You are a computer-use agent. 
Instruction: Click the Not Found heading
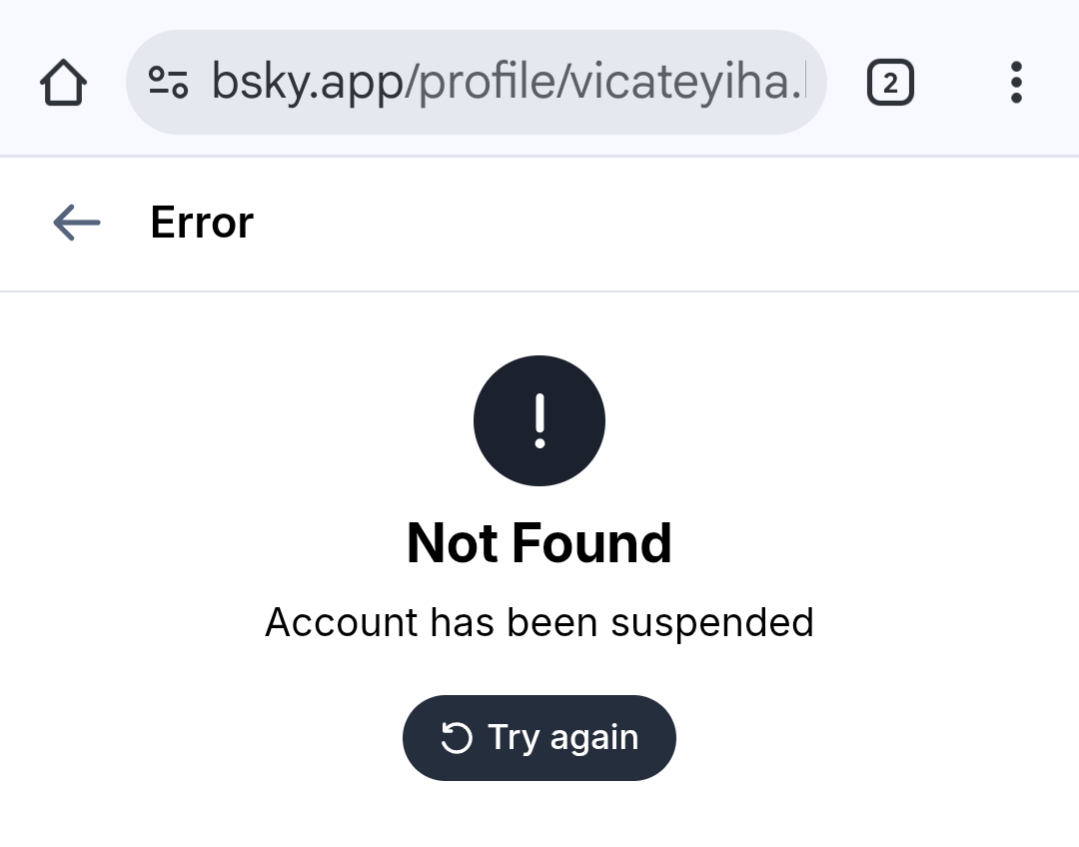click(x=539, y=544)
